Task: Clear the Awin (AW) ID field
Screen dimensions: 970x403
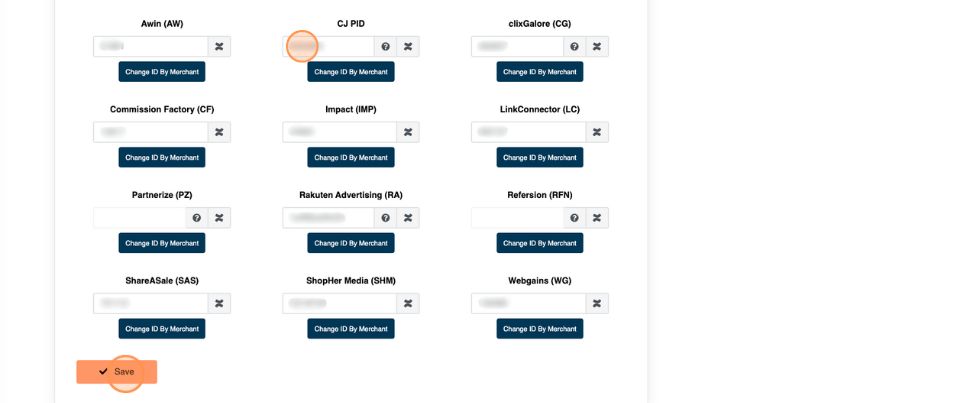Action: pyautogui.click(x=219, y=46)
